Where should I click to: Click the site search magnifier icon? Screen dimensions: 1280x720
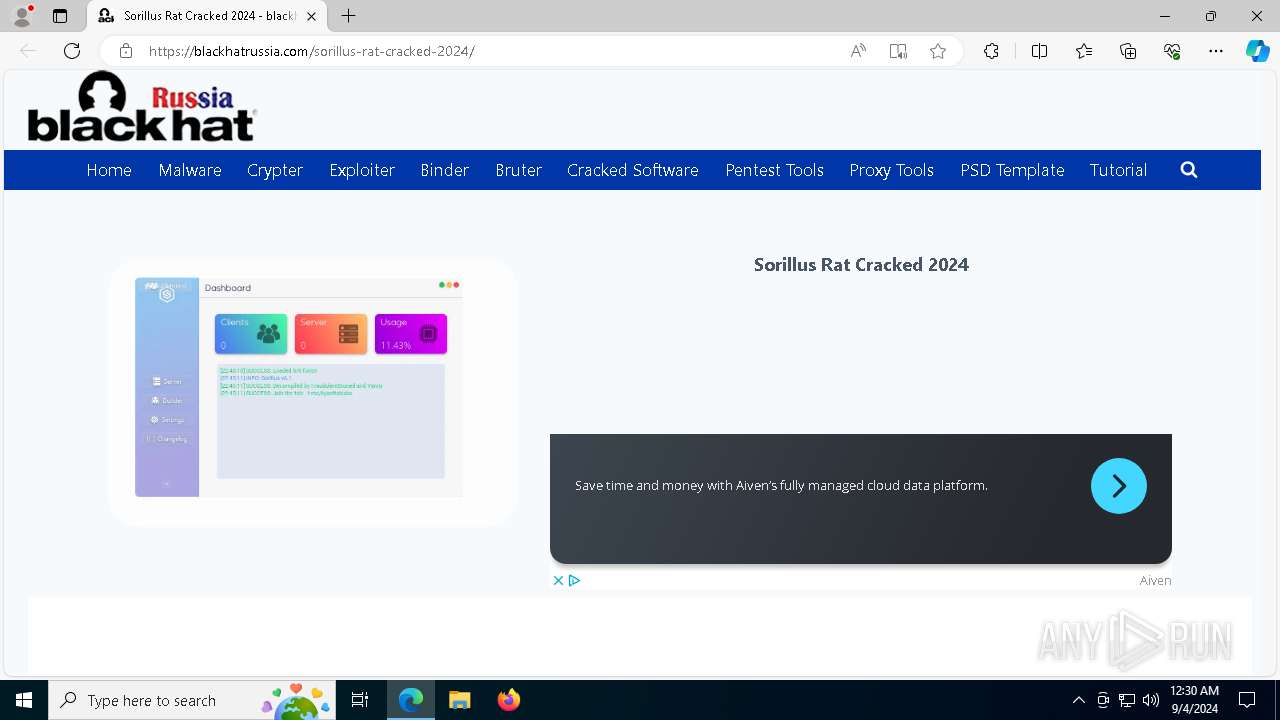(1189, 170)
